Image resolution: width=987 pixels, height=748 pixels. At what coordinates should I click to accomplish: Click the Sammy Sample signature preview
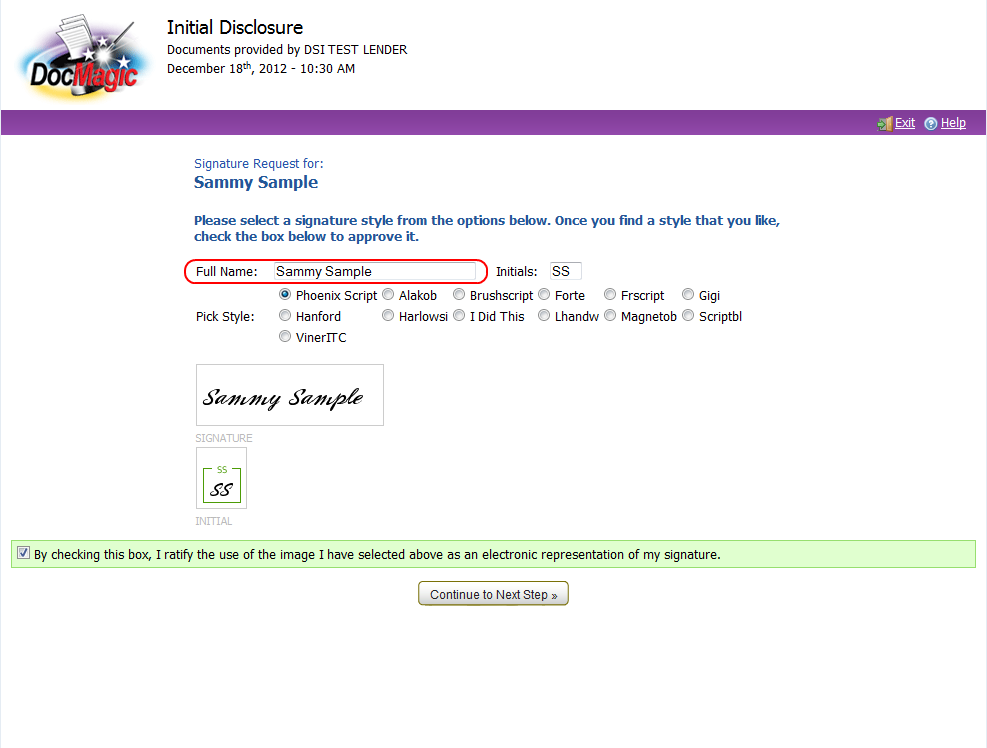tap(289, 395)
